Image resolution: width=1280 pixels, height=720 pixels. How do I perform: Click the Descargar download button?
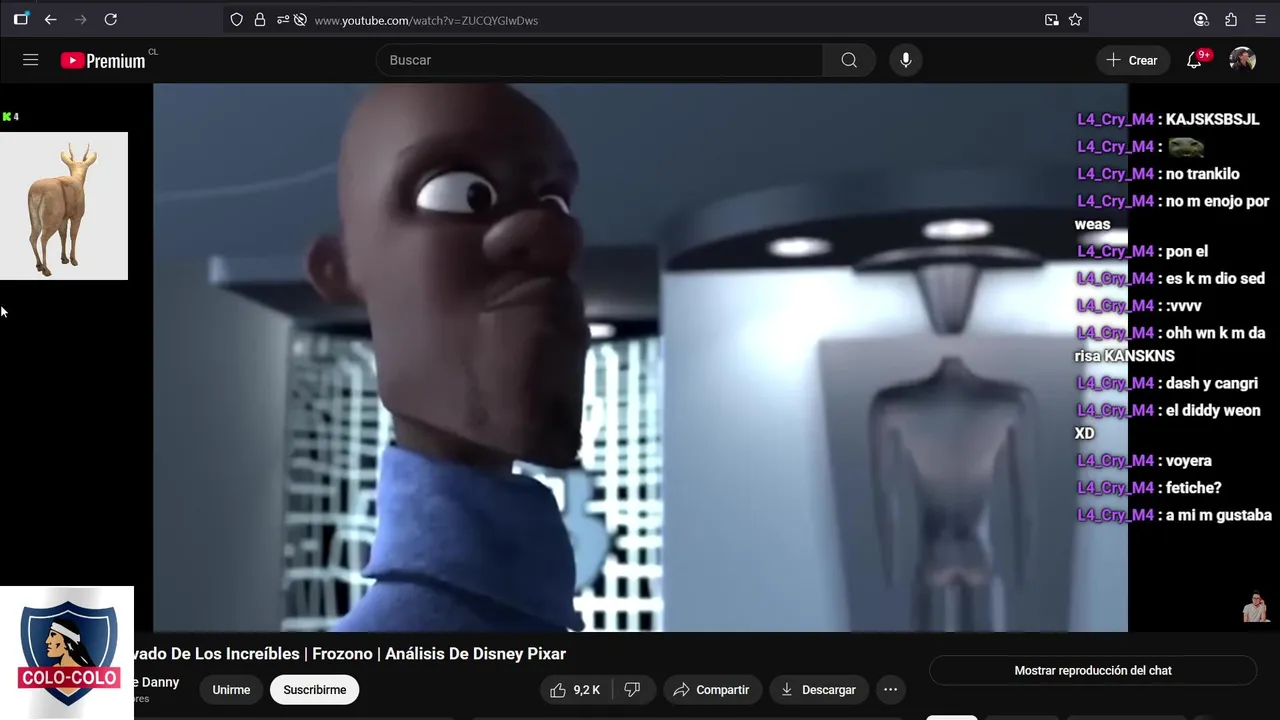(819, 690)
